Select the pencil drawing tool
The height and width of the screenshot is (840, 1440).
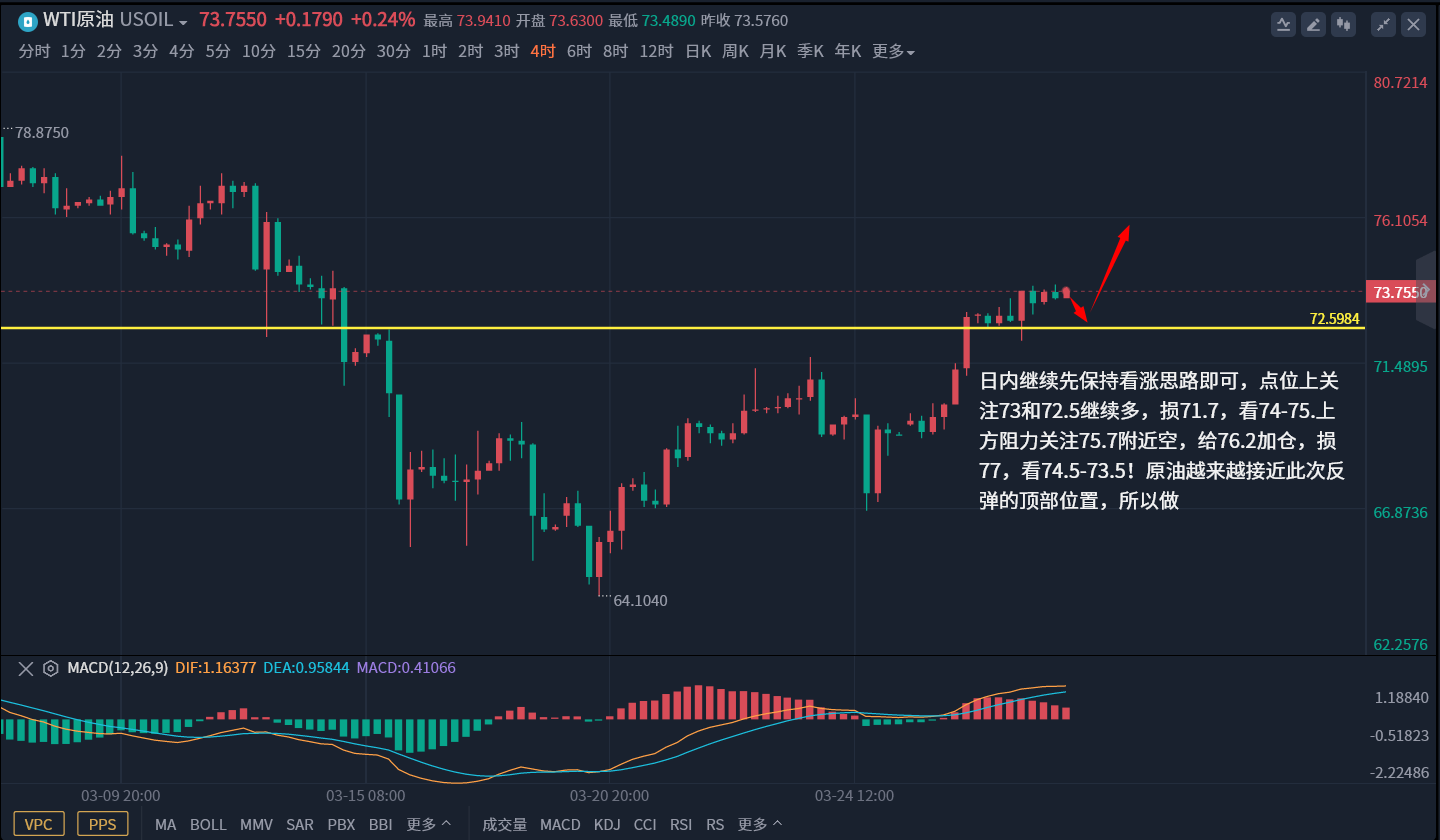pos(1314,25)
